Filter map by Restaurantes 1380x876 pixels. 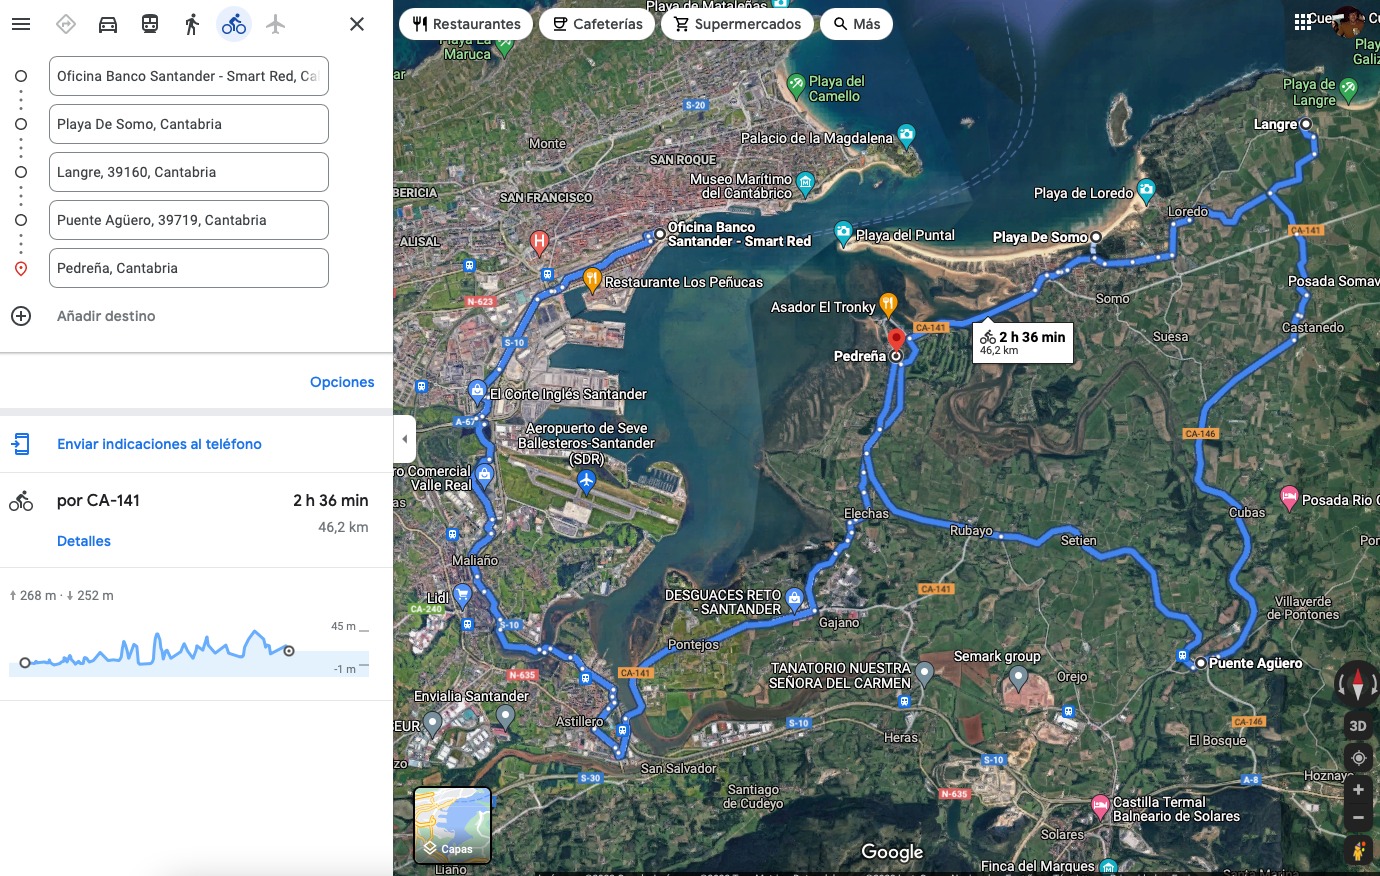point(466,24)
